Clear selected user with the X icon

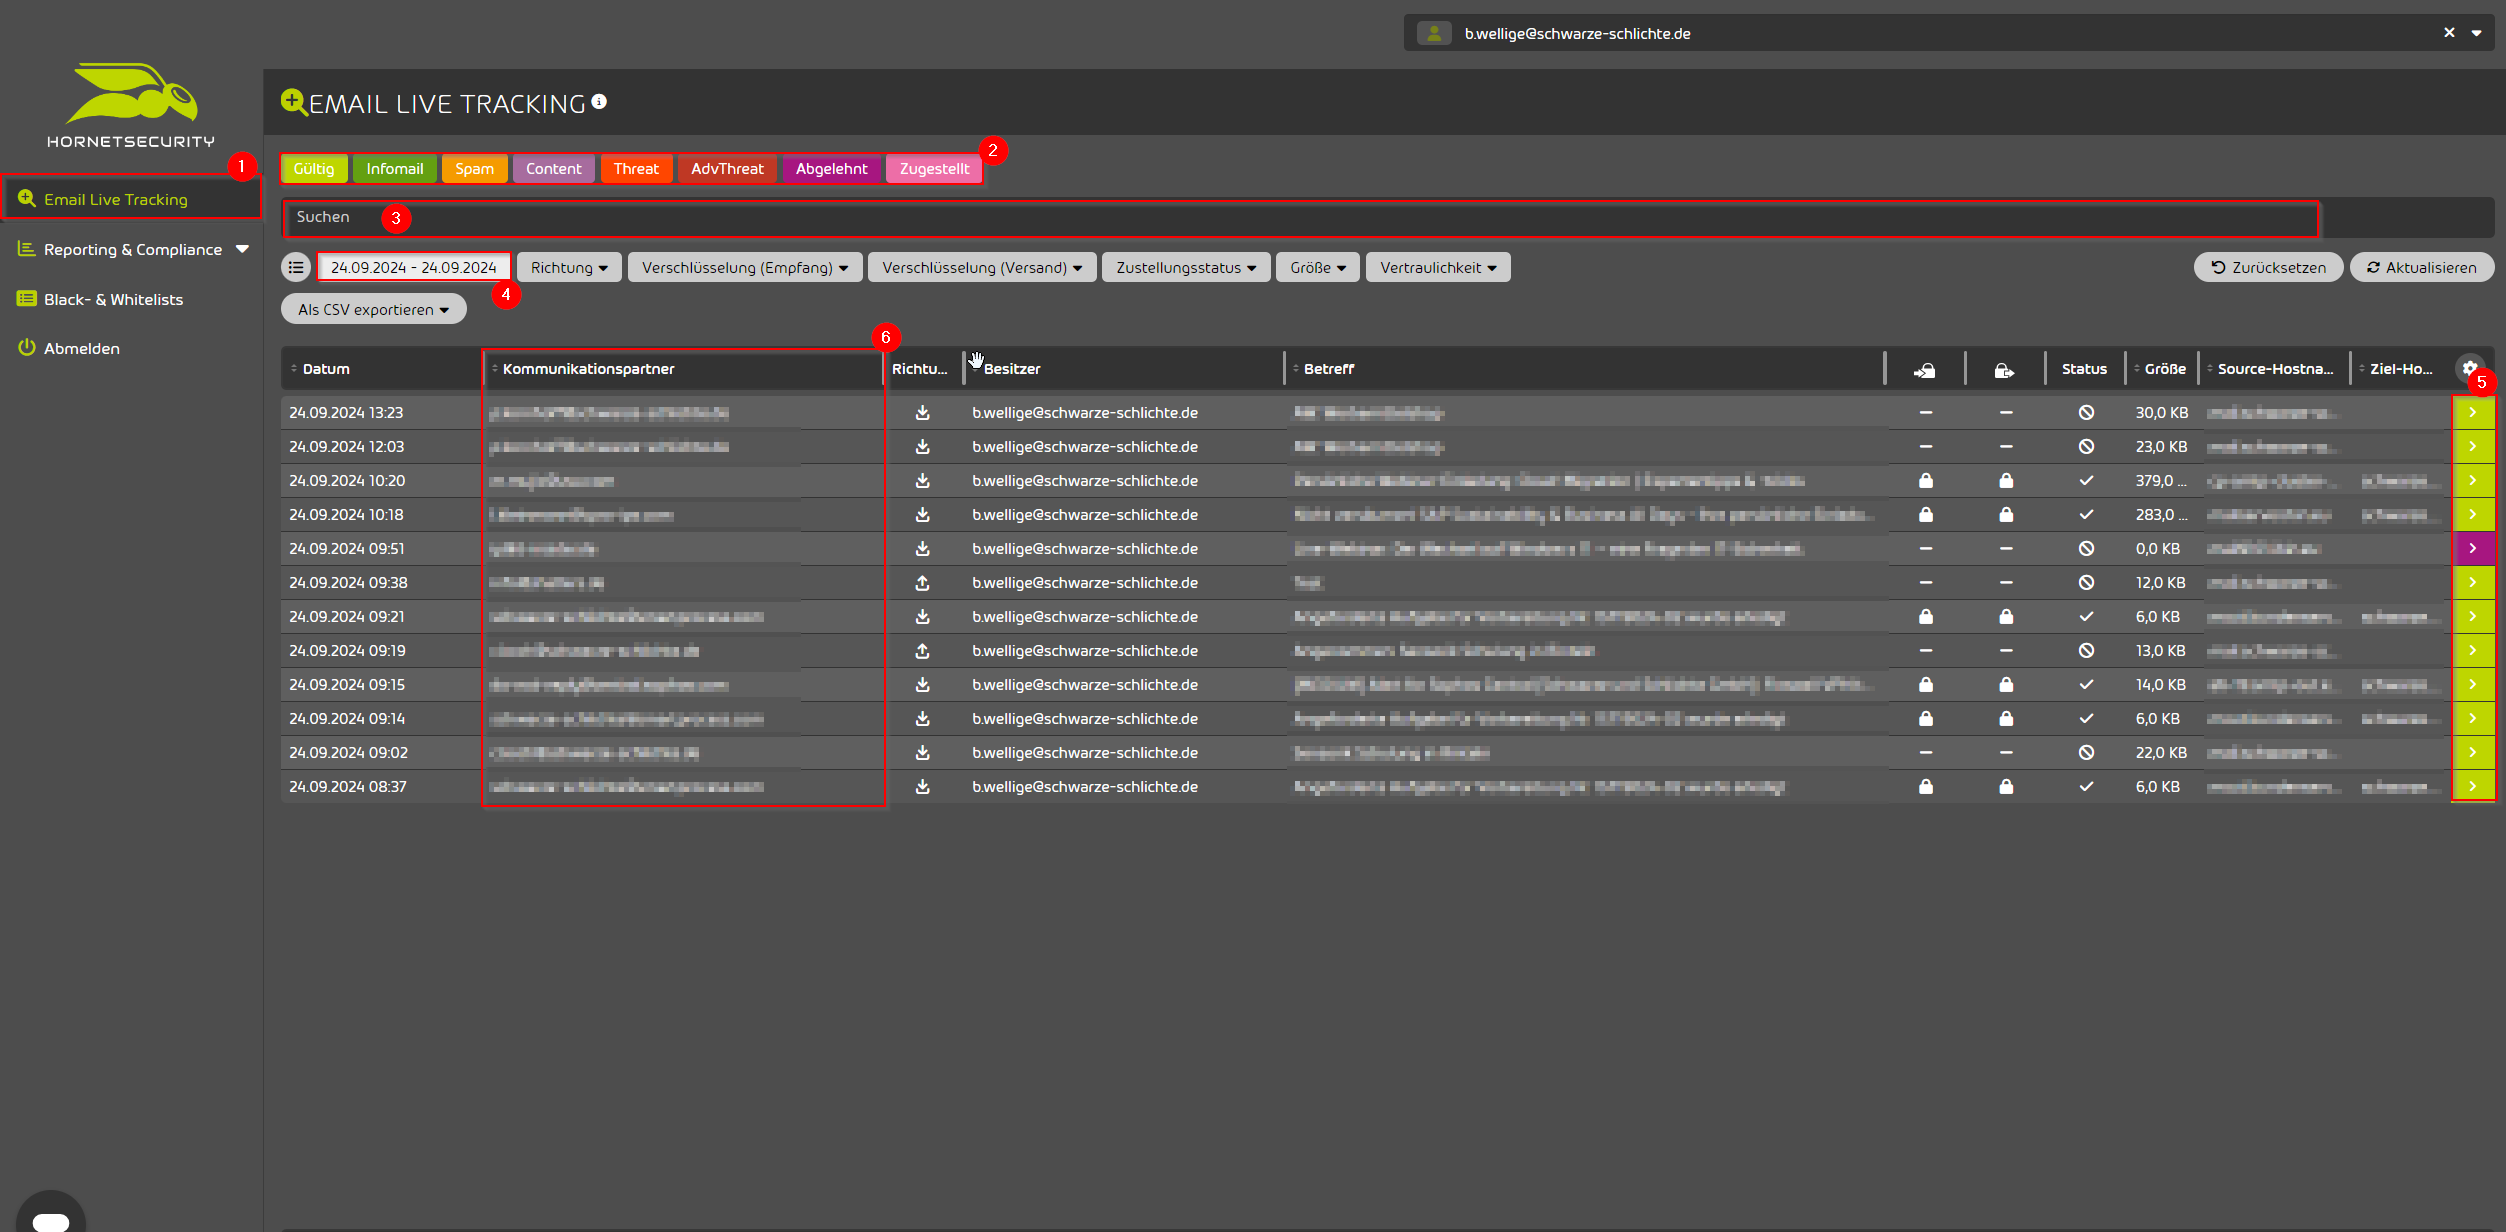2449,33
